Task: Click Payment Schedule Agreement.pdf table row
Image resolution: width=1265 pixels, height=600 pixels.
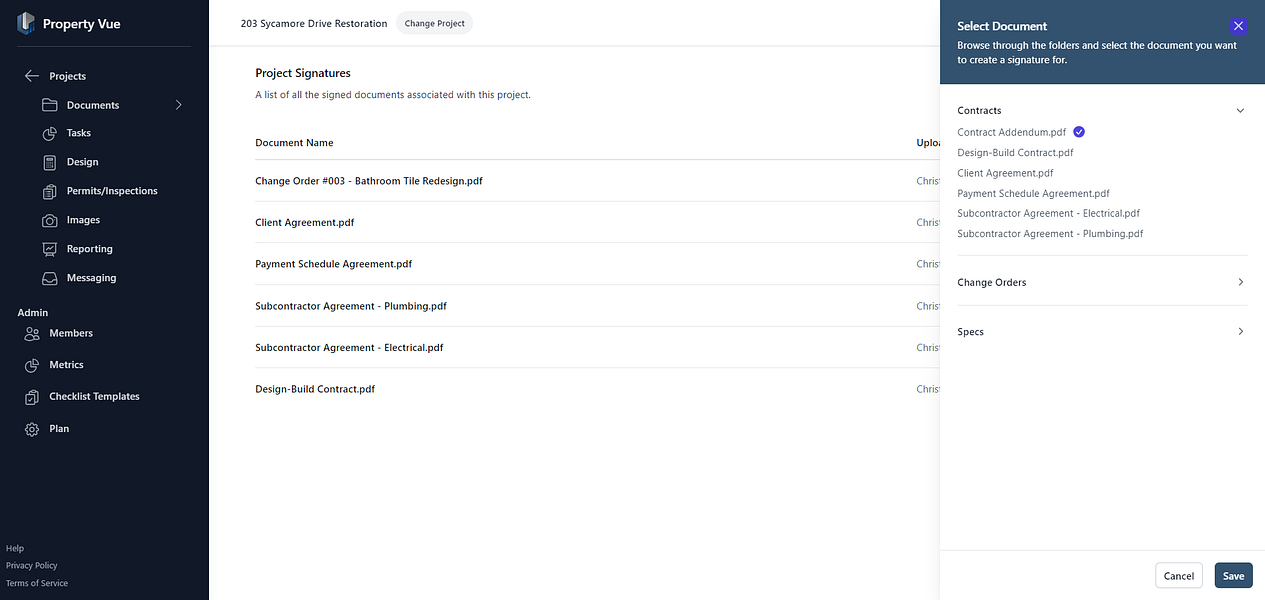Action: click(597, 264)
